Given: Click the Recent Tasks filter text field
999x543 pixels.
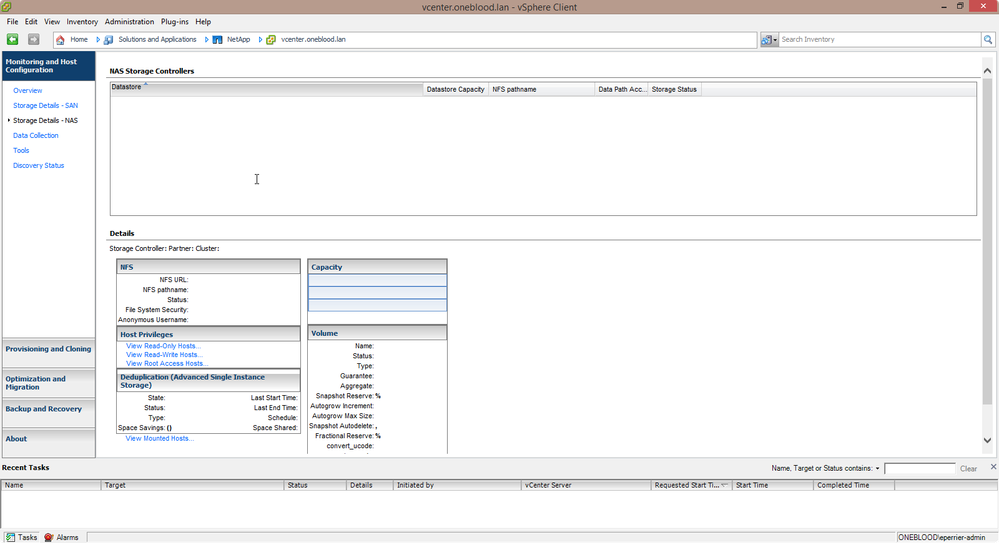Looking at the screenshot, I should point(919,468).
